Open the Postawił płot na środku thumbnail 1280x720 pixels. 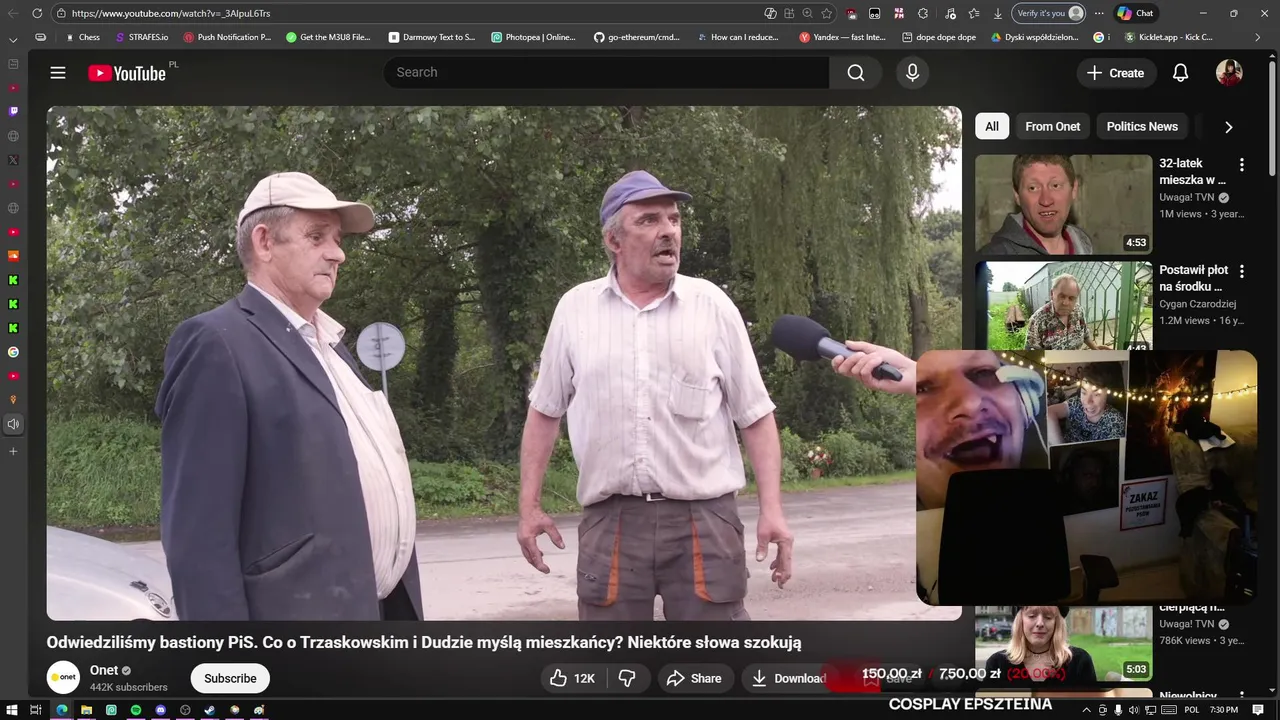1063,306
